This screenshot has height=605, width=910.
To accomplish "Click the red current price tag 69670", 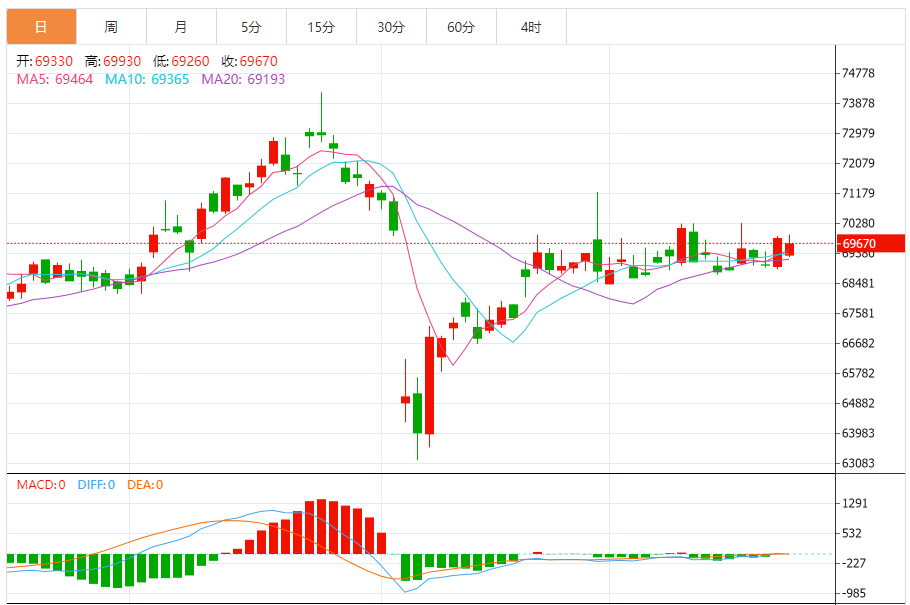I will pyautogui.click(x=871, y=244).
